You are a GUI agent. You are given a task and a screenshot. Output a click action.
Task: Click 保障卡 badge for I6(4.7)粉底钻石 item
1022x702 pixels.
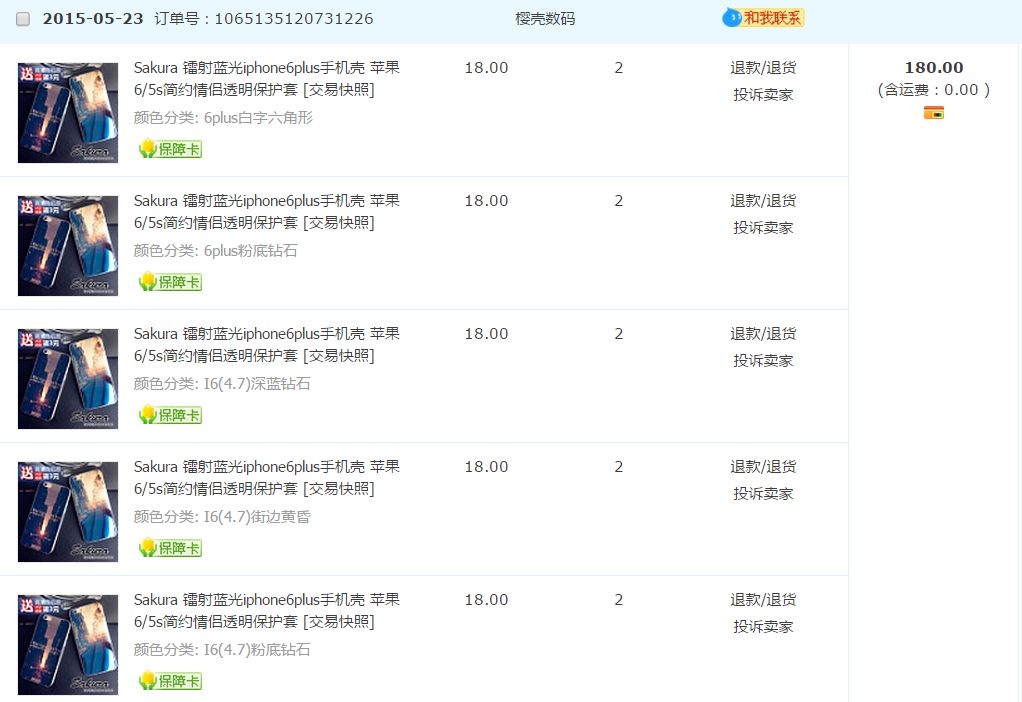click(170, 681)
